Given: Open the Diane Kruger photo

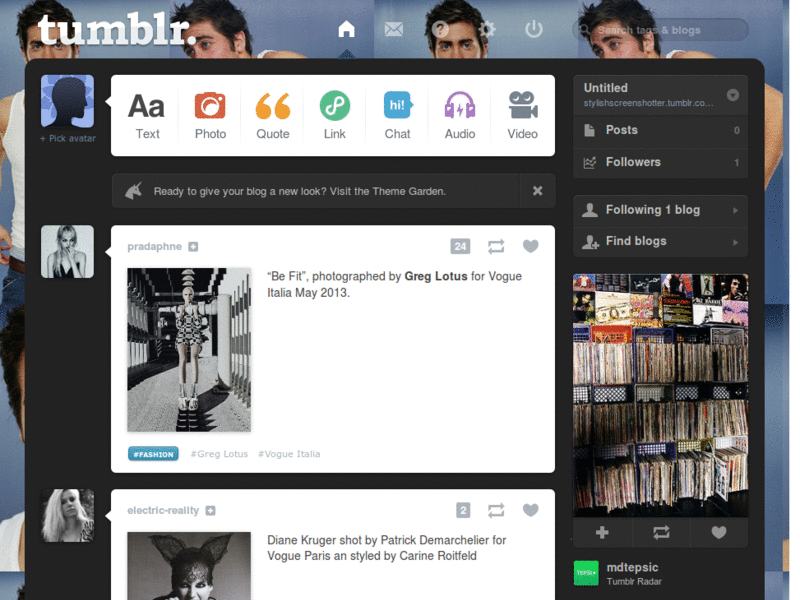Looking at the screenshot, I should click(189, 566).
